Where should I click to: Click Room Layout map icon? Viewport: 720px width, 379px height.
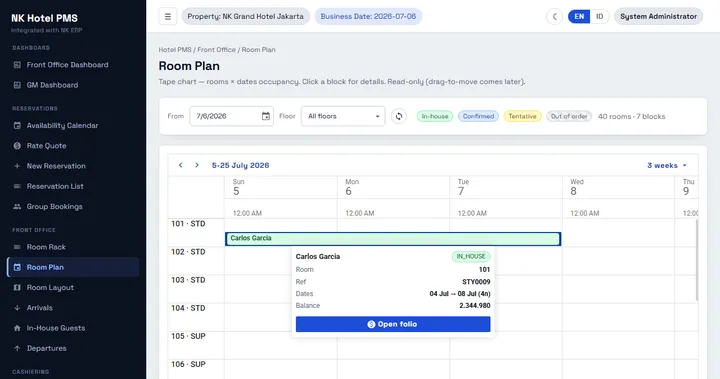(x=17, y=287)
